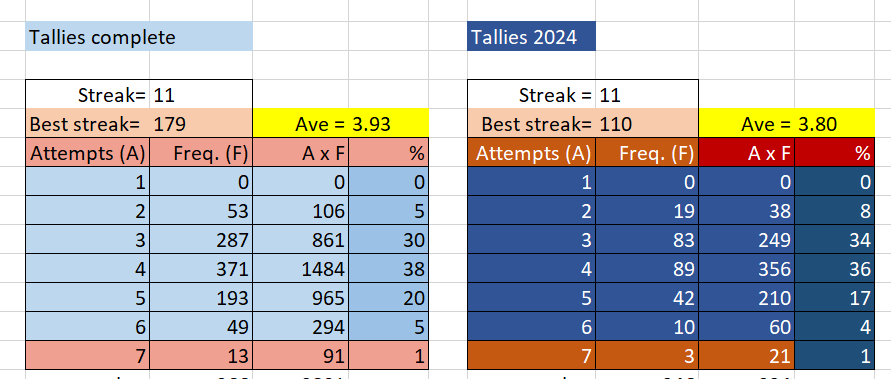
Task: Click the left table 'Freq. (F)' header
Action: [201, 152]
